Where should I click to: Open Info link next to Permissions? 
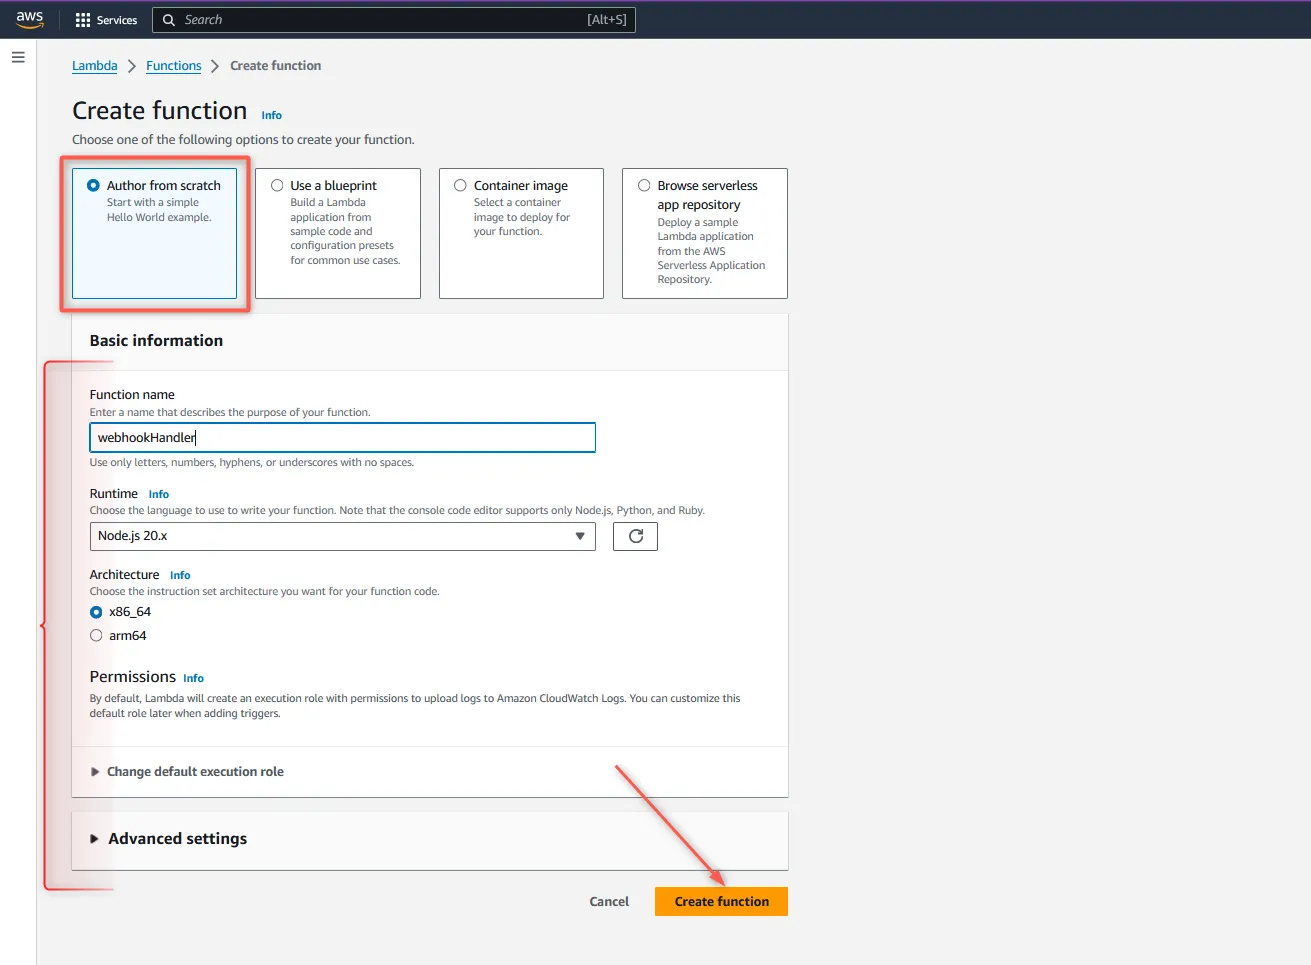(194, 678)
